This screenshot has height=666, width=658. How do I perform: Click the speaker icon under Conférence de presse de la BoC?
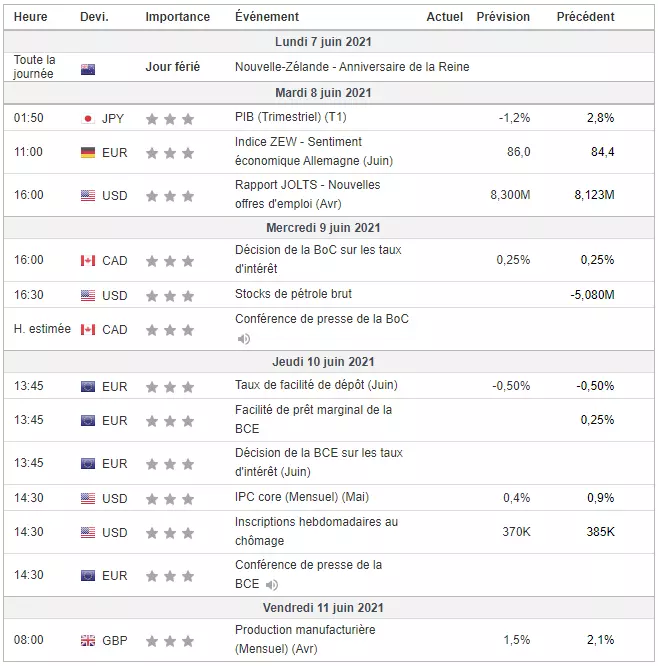click(244, 339)
